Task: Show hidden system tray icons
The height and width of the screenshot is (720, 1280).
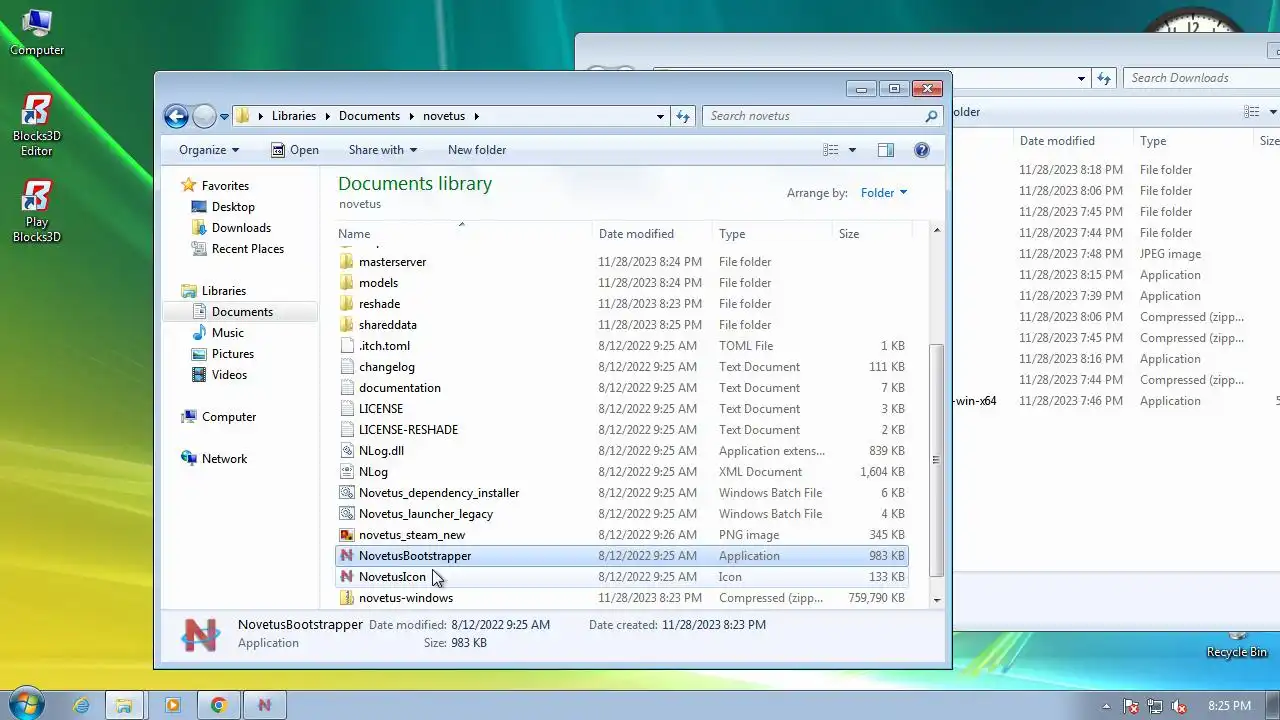Action: click(1106, 706)
